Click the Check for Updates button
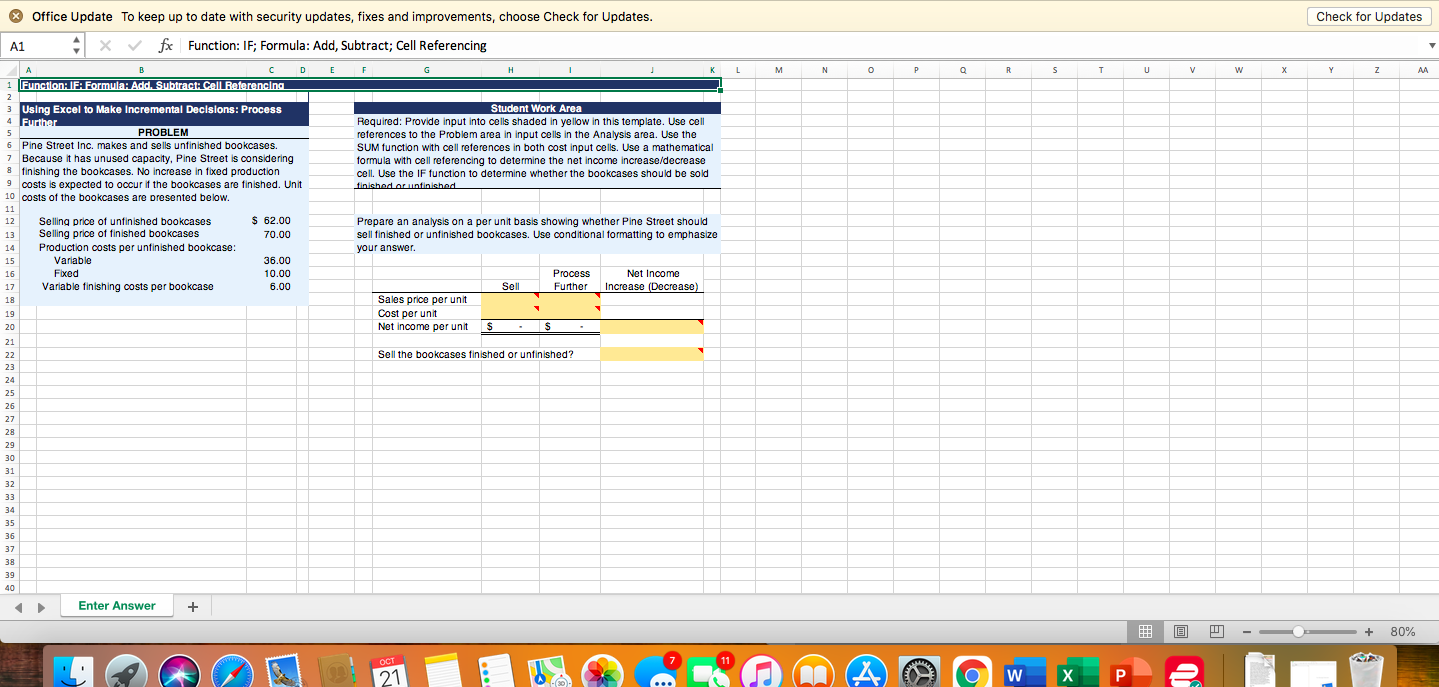This screenshot has width=1439, height=687. (x=1368, y=16)
